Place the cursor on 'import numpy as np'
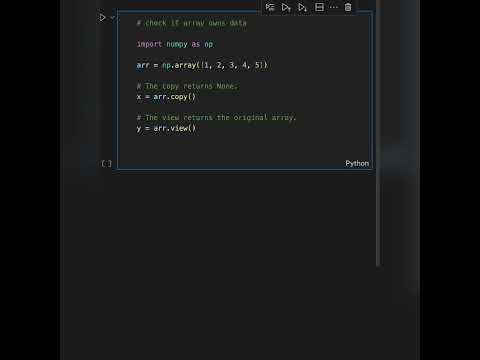Viewport: 480px width, 360px height. coord(175,44)
